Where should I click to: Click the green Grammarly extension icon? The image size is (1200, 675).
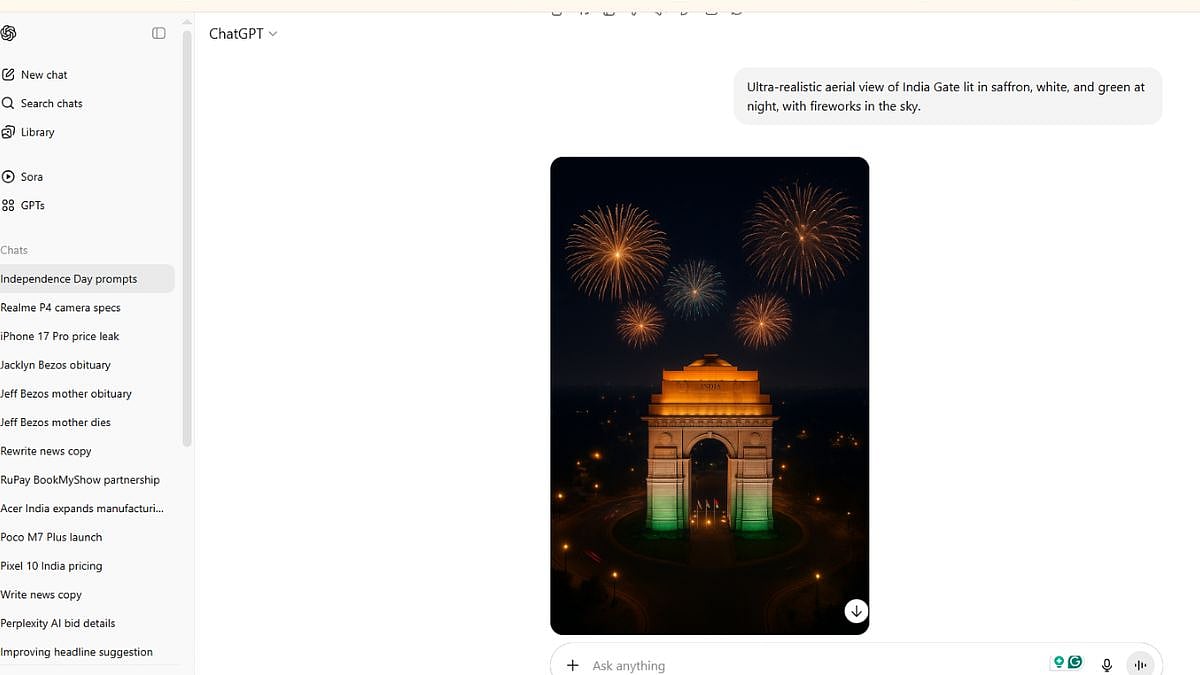pos(1075,662)
